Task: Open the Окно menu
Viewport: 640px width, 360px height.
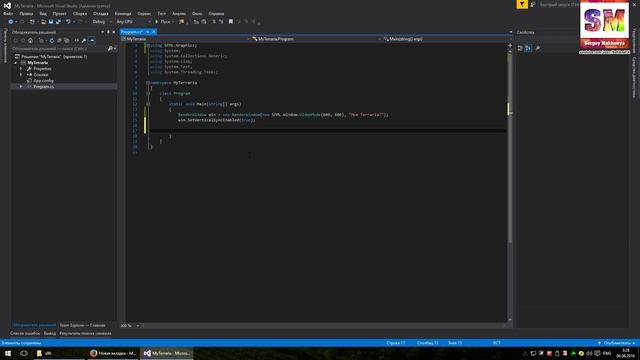Action: click(x=197, y=13)
